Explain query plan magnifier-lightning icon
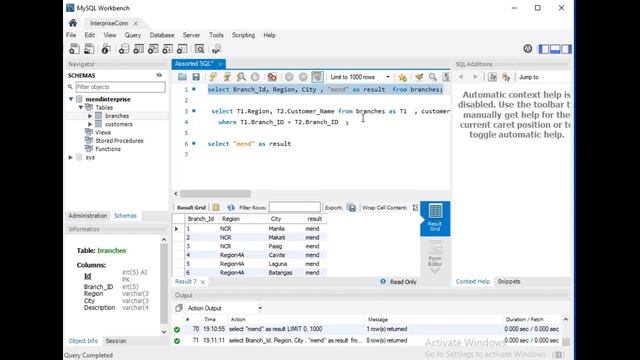Screen dimensions: 640x360 pyautogui.click(x=241, y=77)
